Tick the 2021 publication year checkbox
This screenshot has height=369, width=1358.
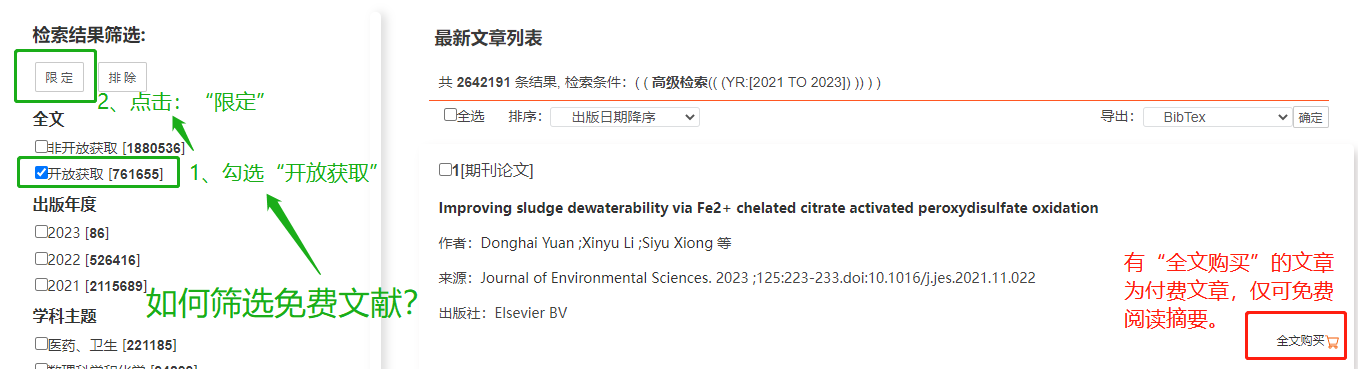tap(41, 284)
